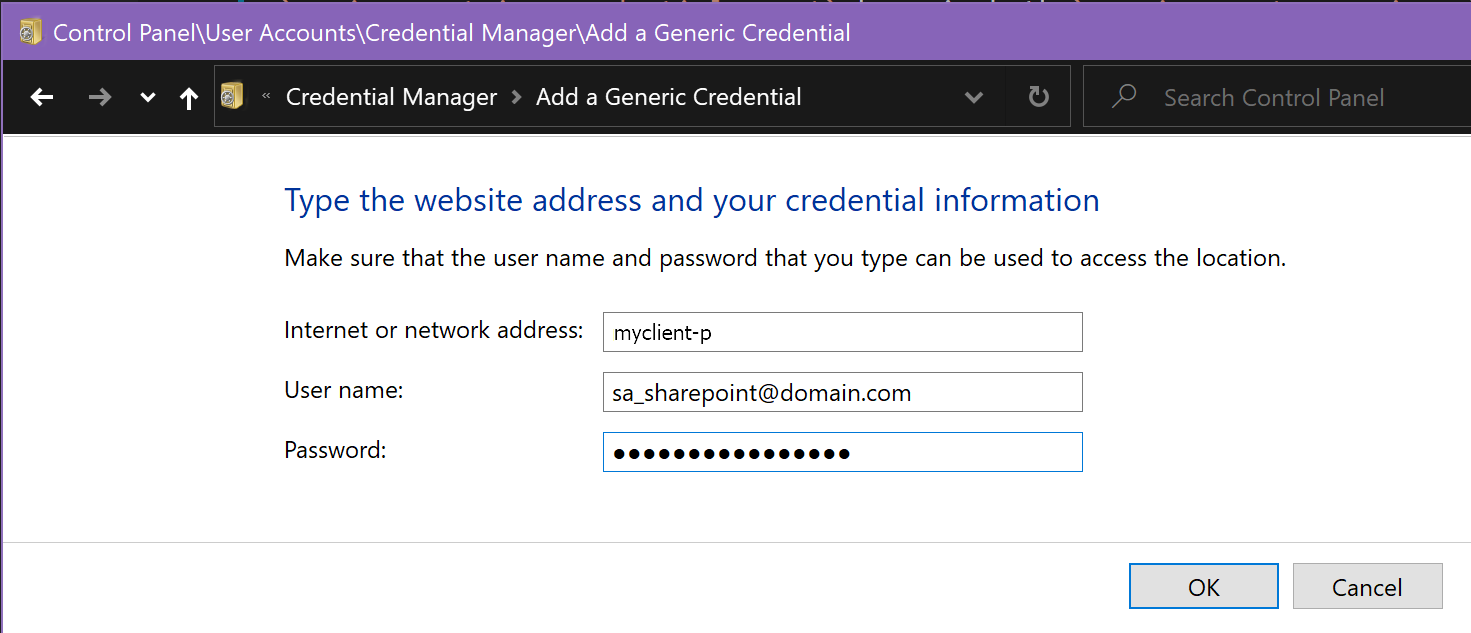Confirm the credential with OK
The height and width of the screenshot is (633, 1471).
[x=1204, y=586]
